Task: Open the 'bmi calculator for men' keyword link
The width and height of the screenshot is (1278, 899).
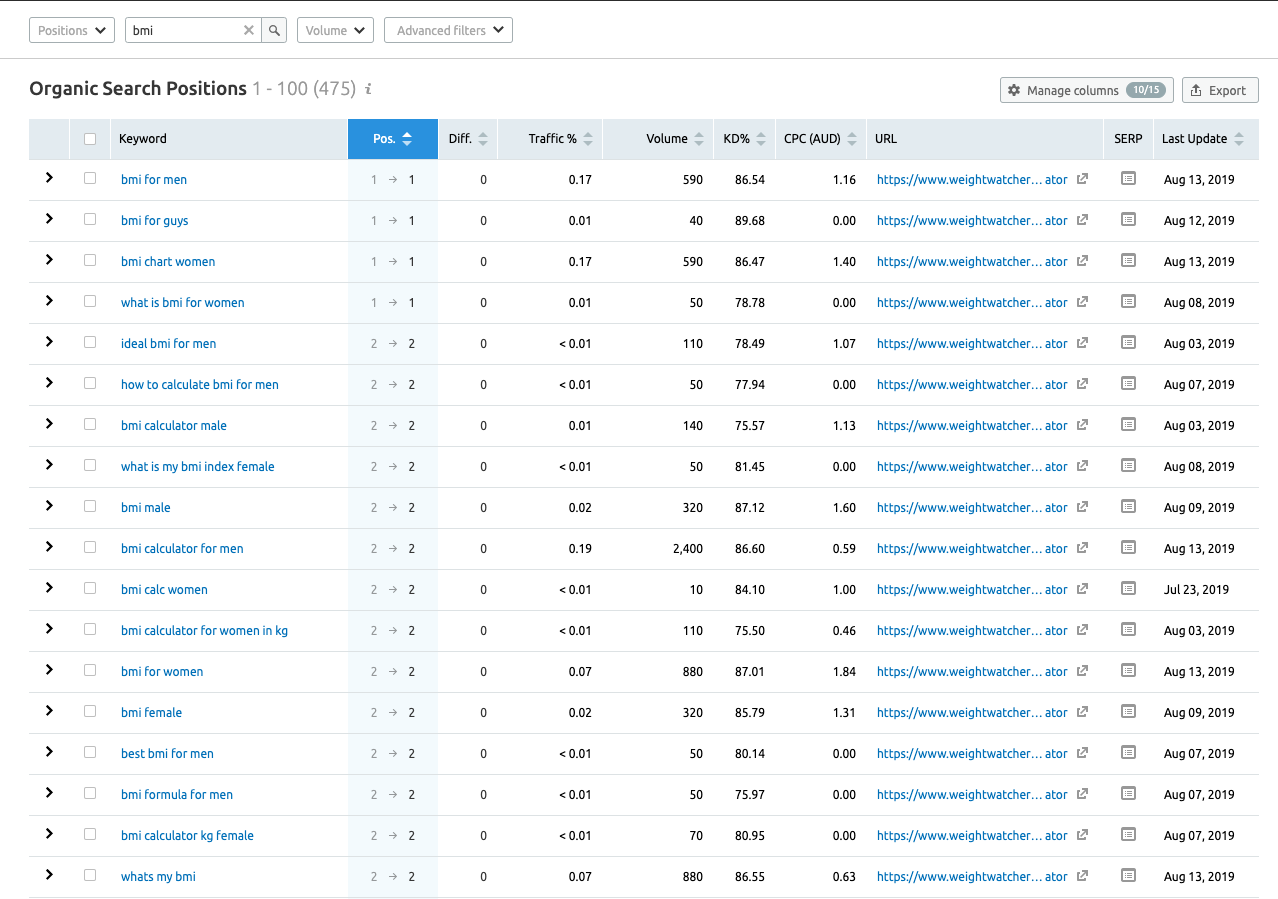Action: click(x=182, y=549)
